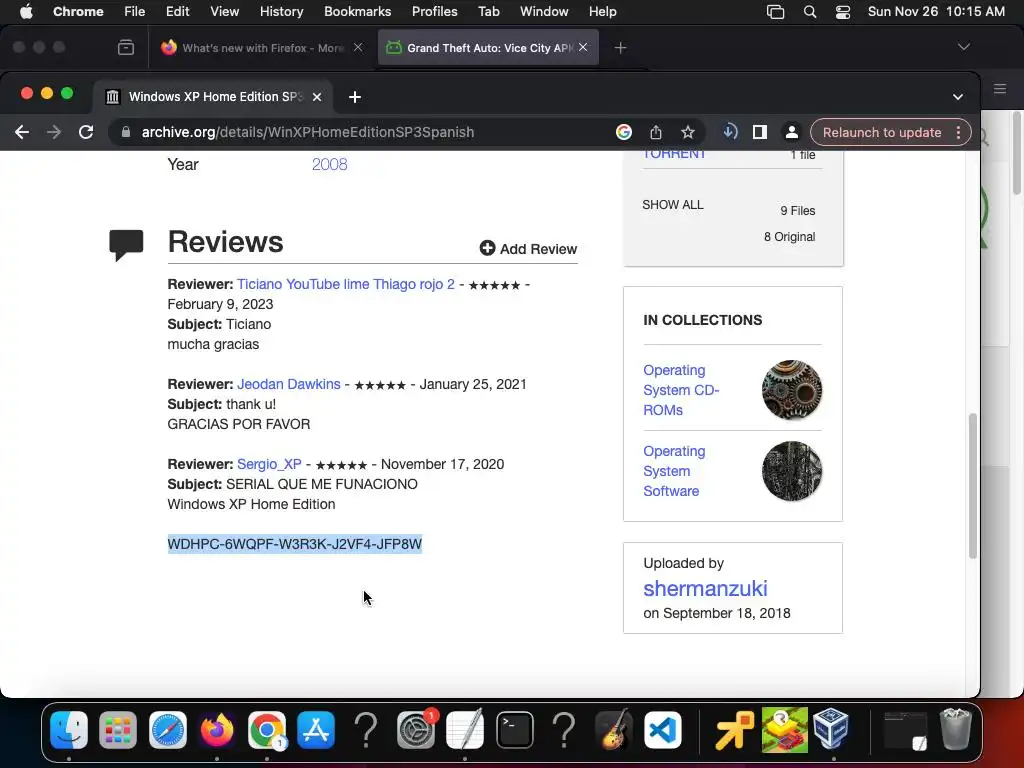Open VirtualBox from the Dock

pyautogui.click(x=831, y=729)
